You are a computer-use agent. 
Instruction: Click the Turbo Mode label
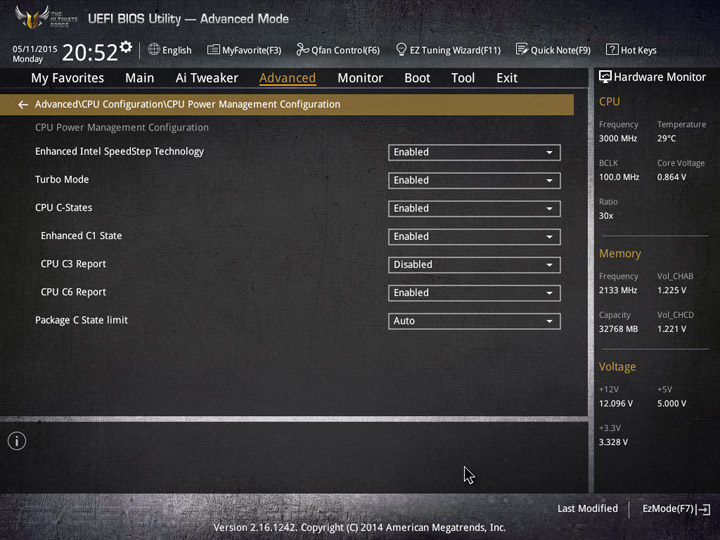(x=62, y=180)
